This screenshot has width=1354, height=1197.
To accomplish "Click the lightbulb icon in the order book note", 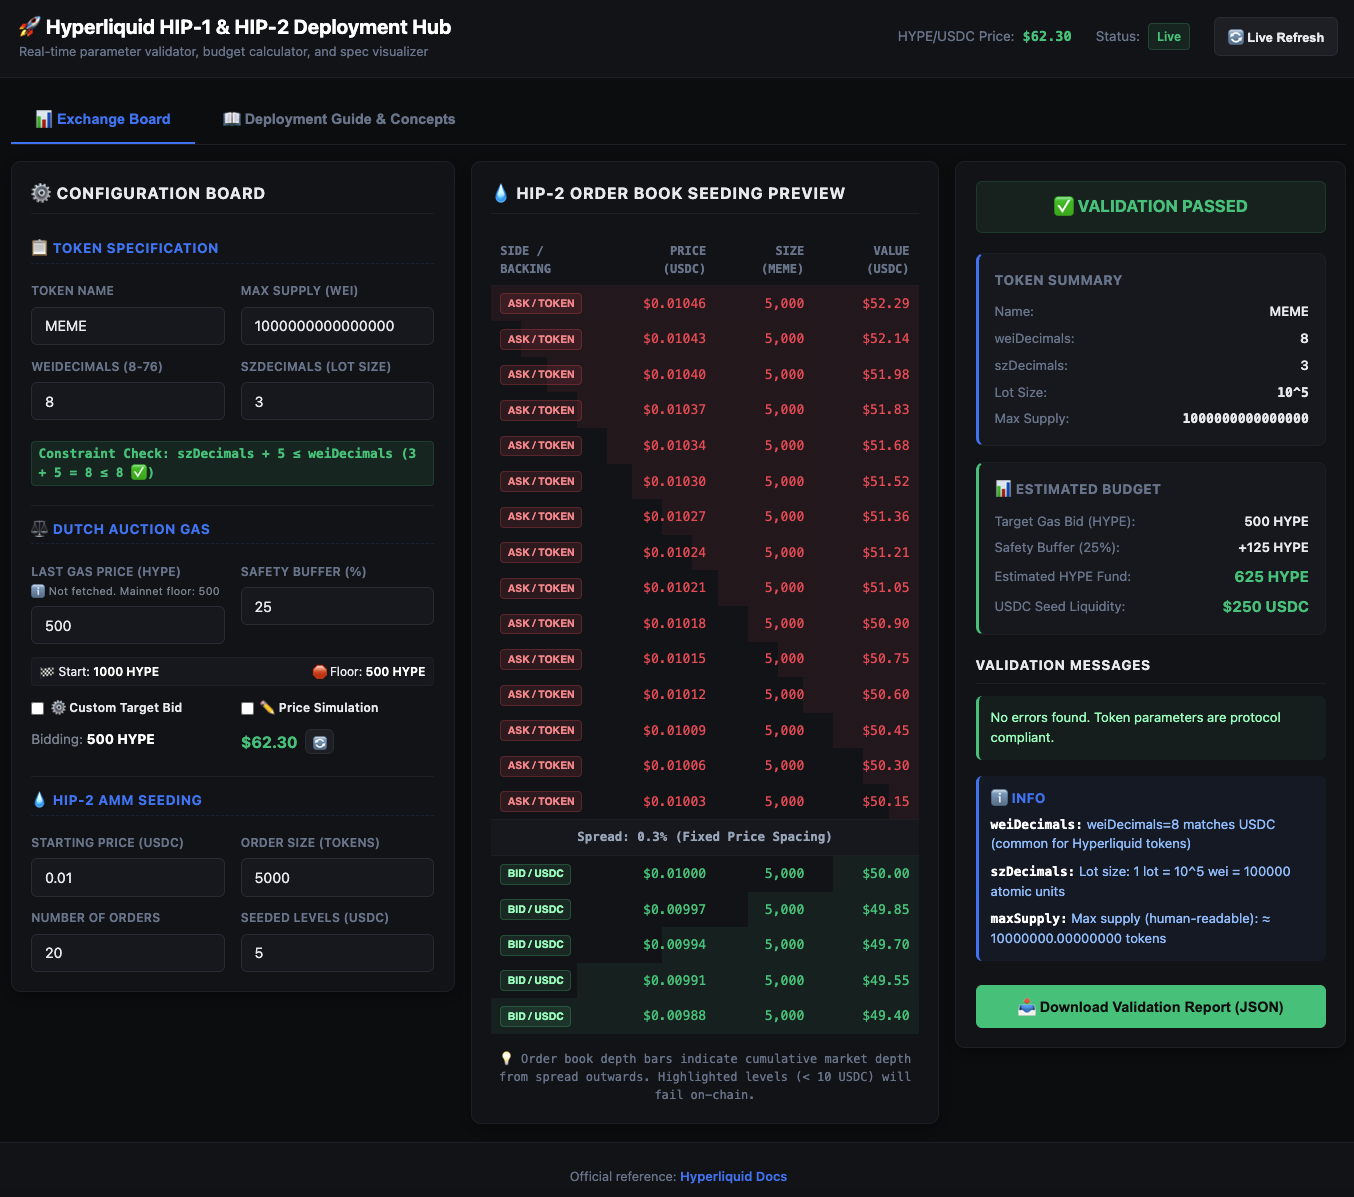I will (507, 1058).
